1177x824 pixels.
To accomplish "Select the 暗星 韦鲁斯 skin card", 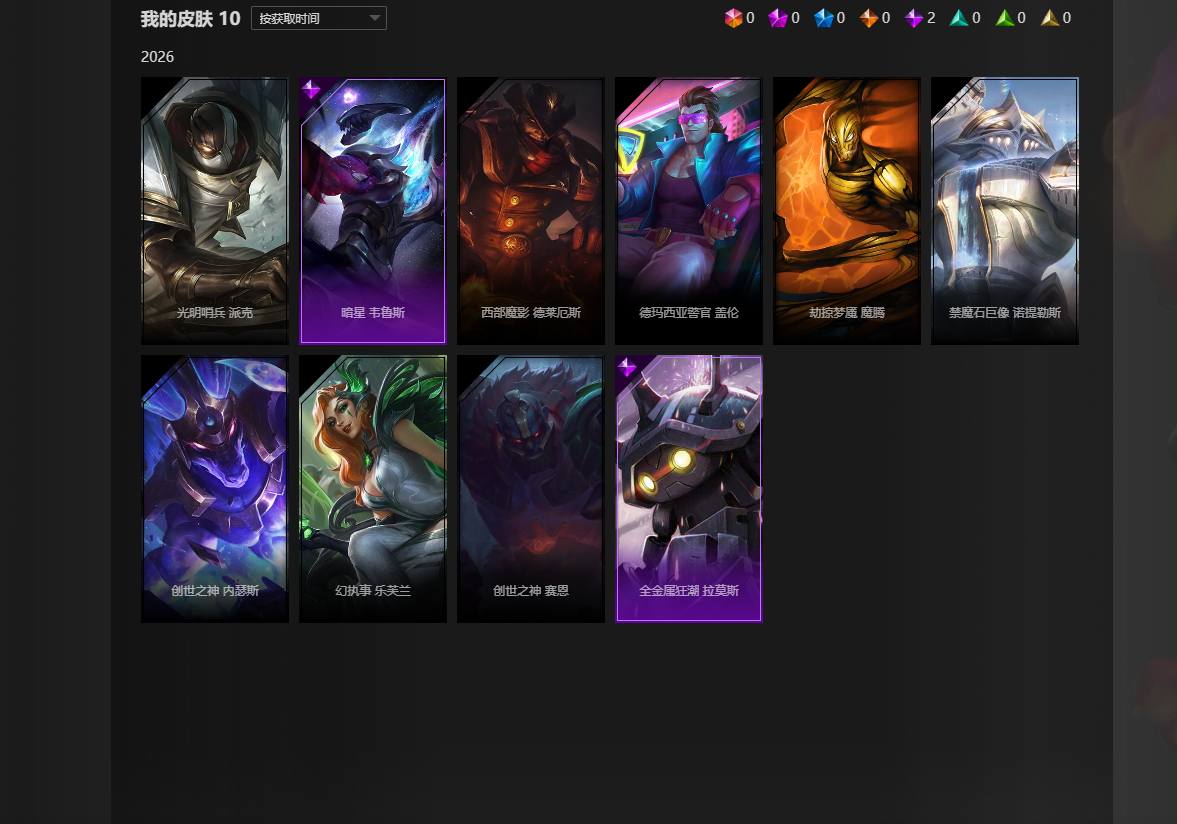I will point(373,211).
